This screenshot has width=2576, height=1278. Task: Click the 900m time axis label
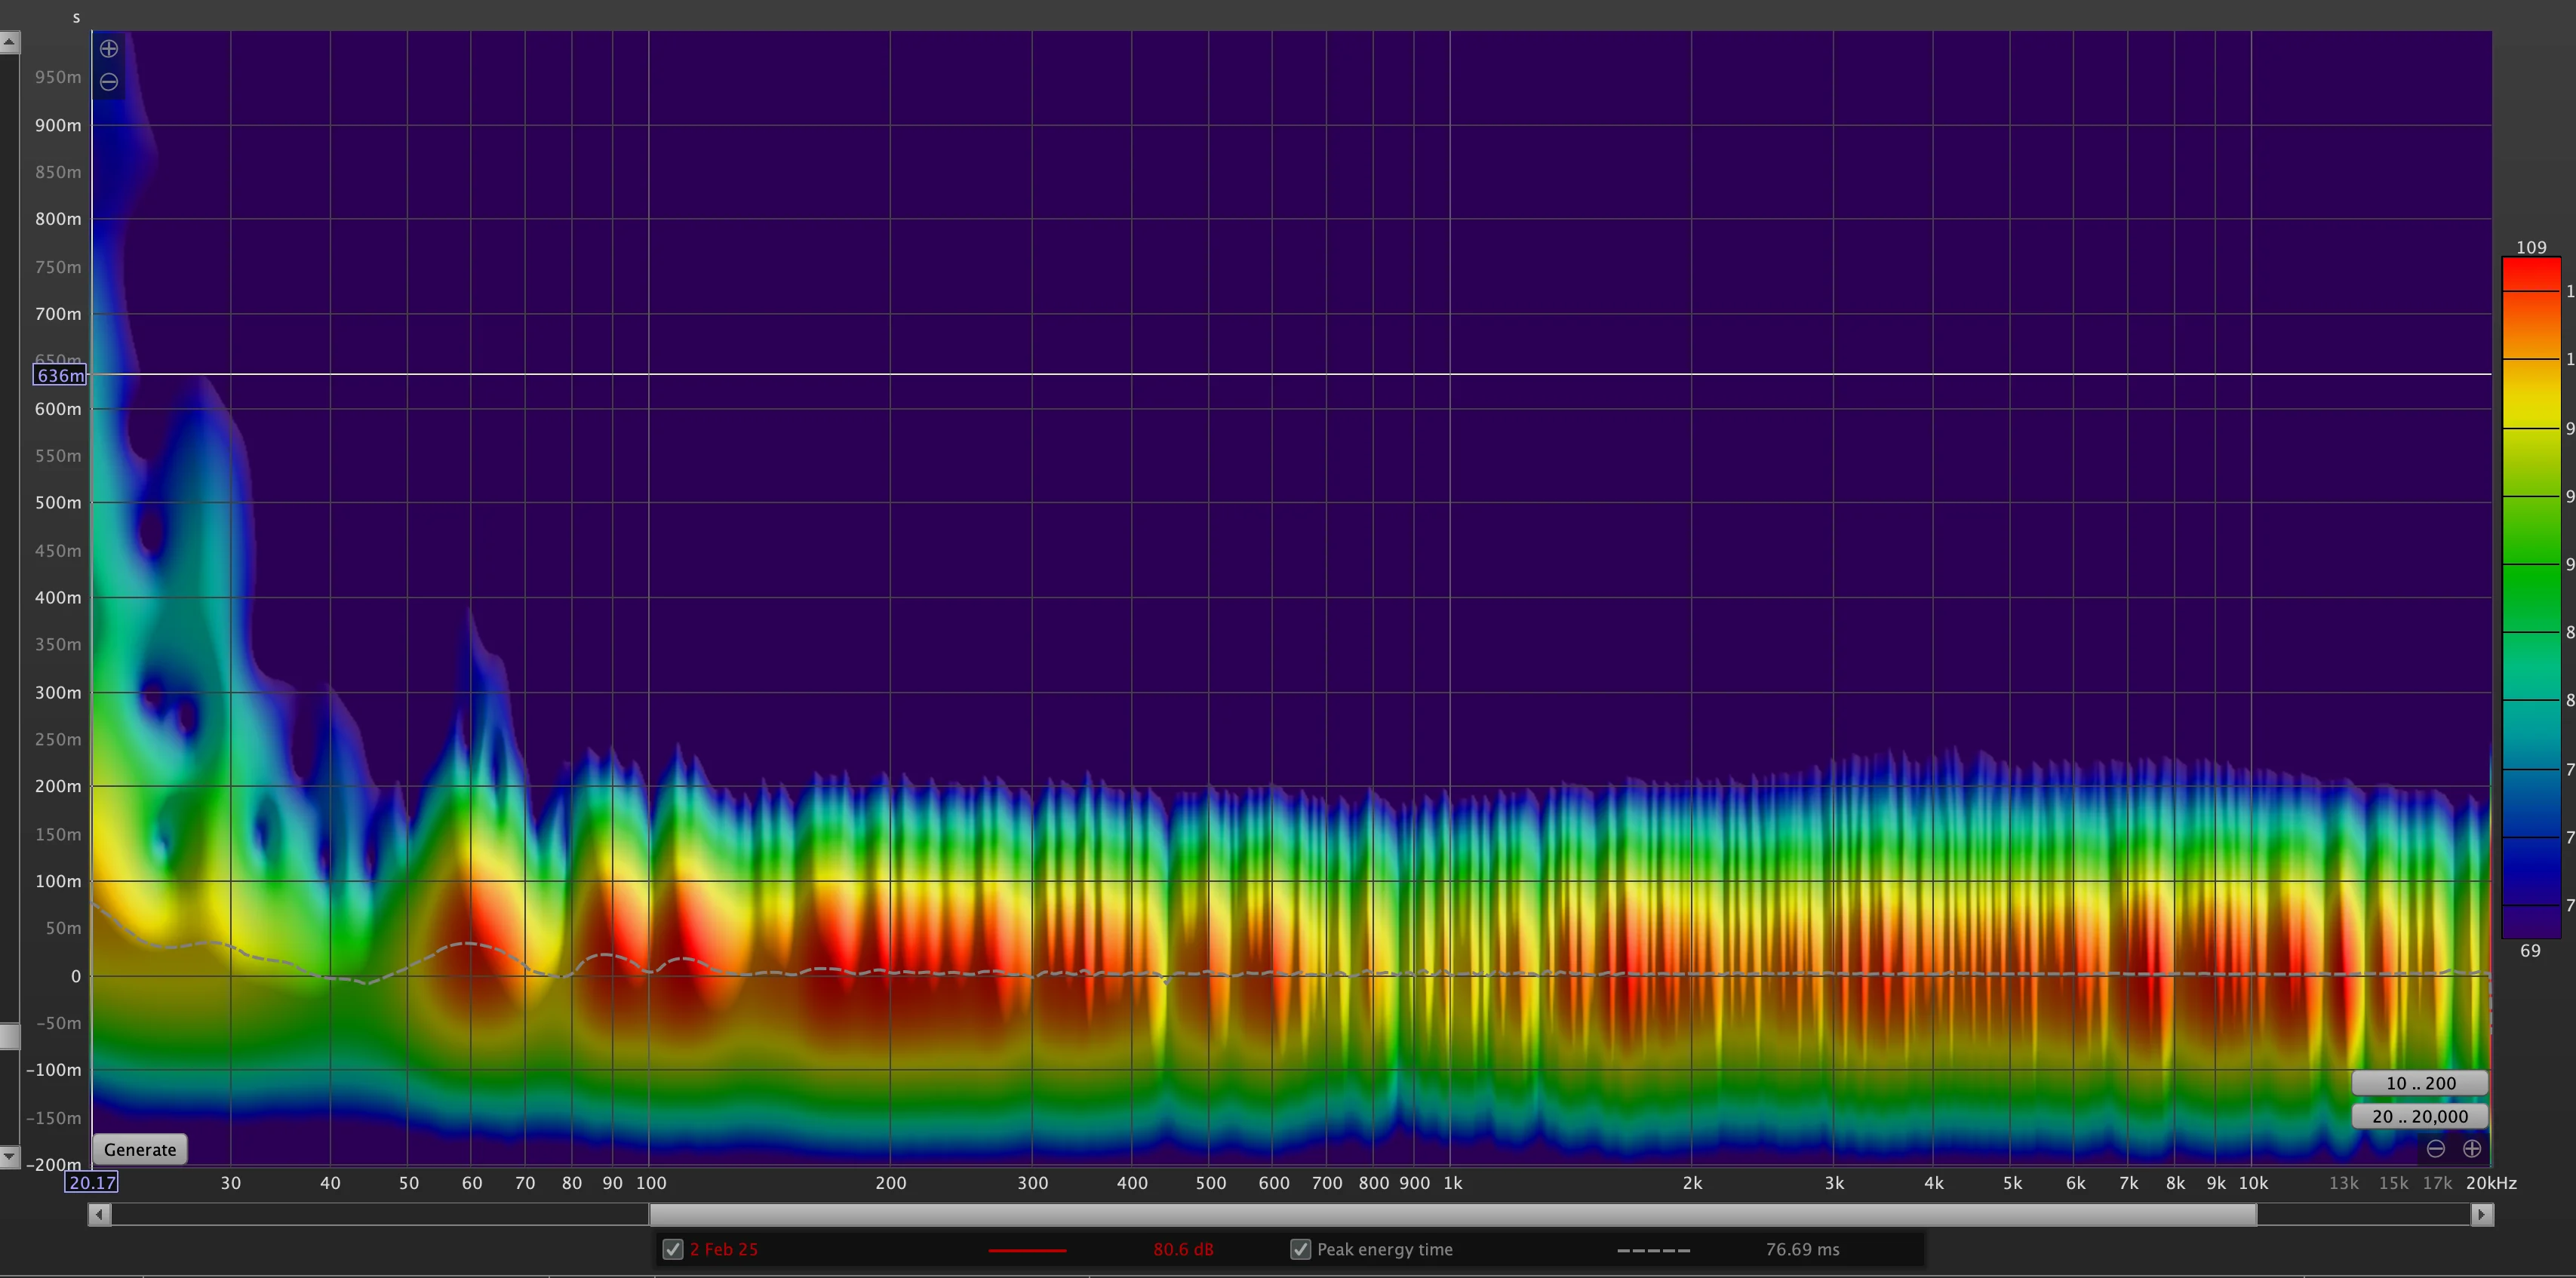coord(58,125)
